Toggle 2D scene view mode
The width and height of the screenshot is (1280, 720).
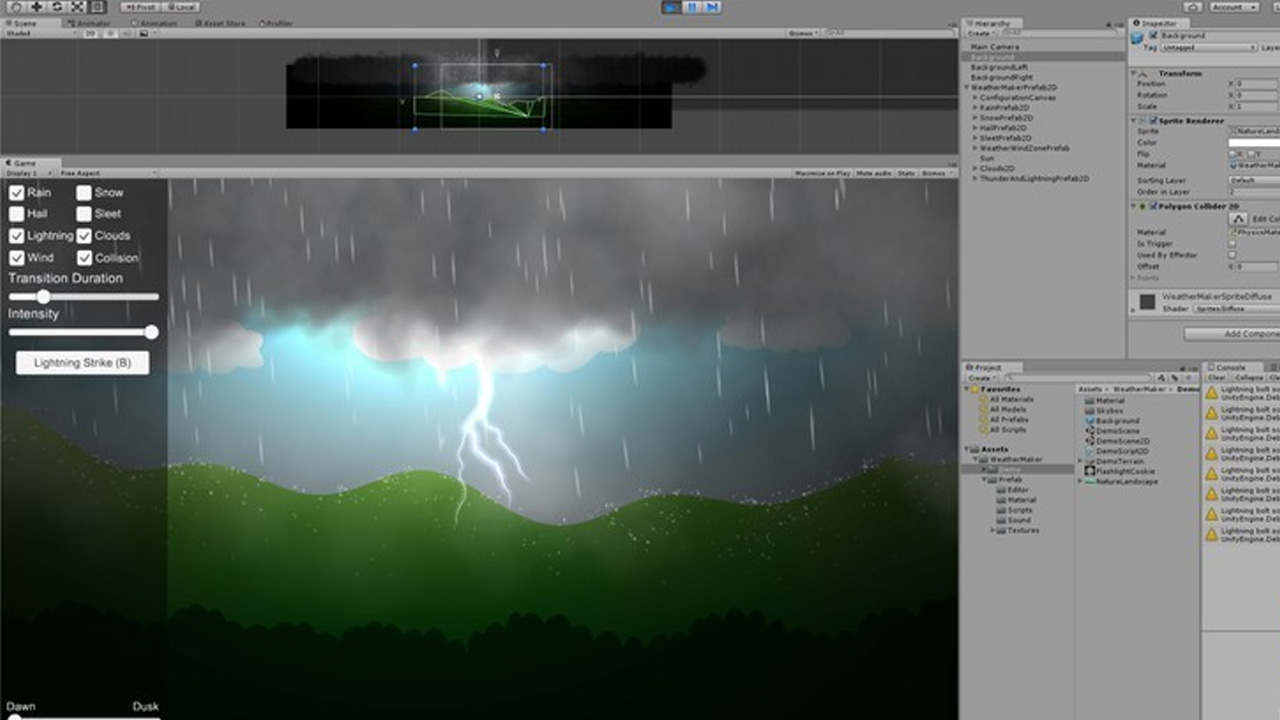coord(89,33)
